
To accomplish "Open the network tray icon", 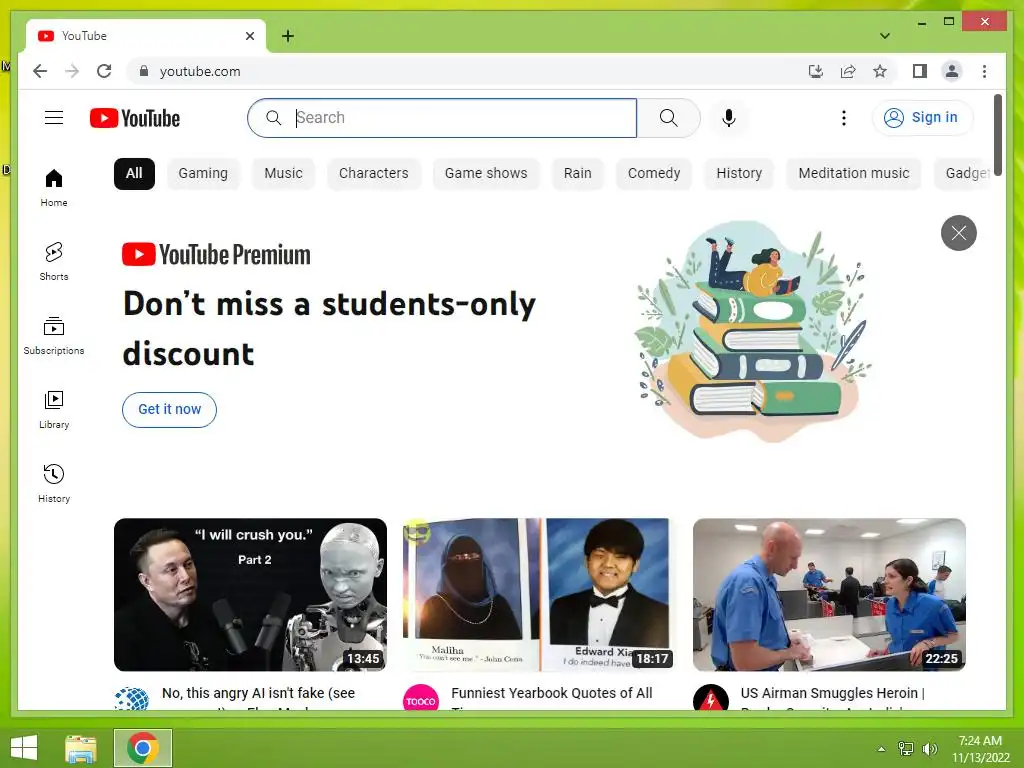I will point(905,748).
